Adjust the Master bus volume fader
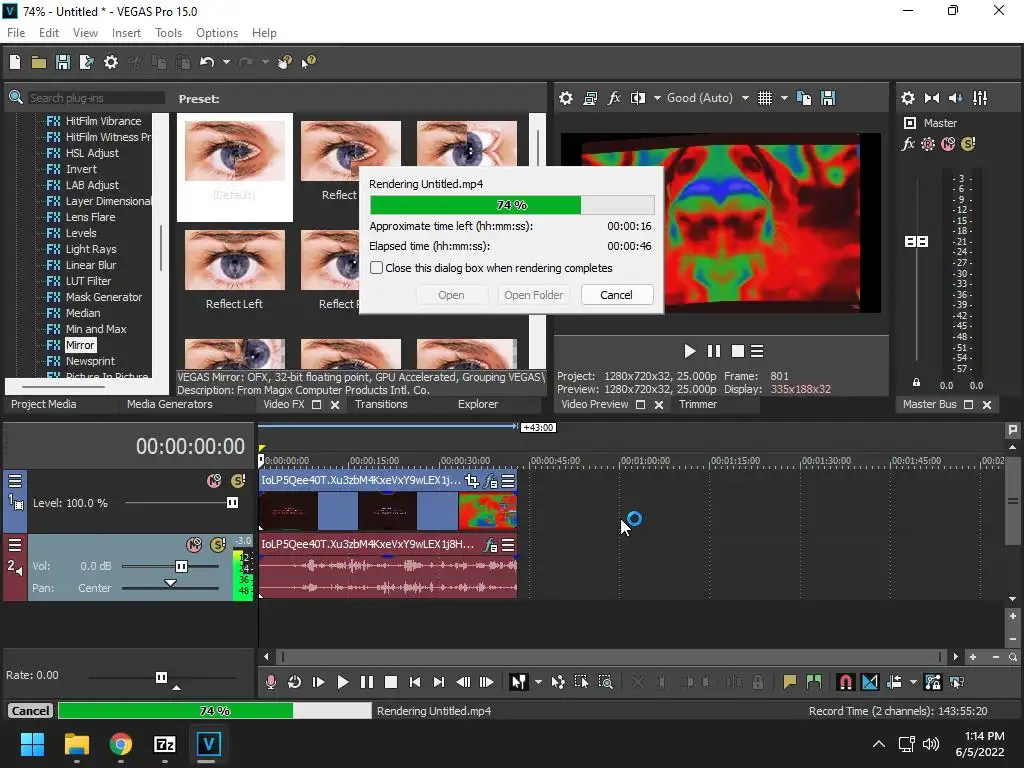Screen dimensions: 1024x768 (x=916, y=242)
